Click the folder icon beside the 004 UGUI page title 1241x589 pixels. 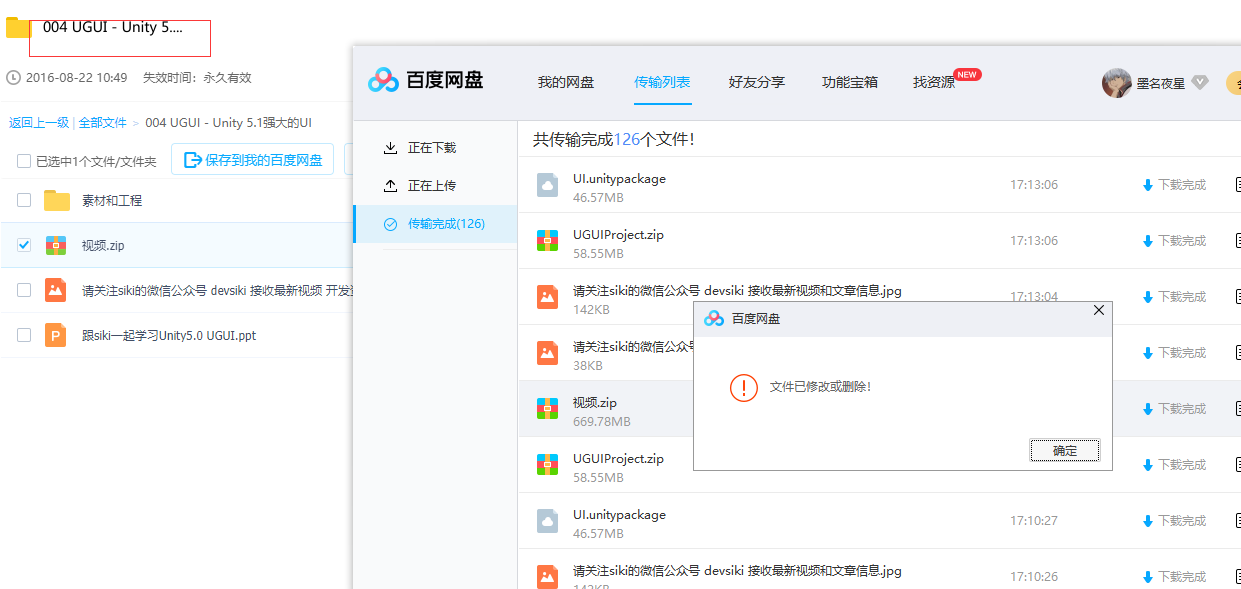(x=17, y=27)
